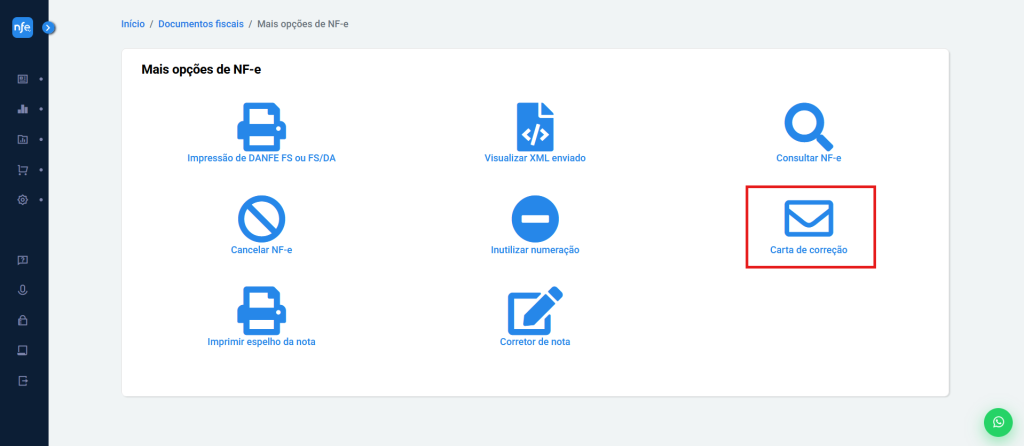Select the Inutilizar numeração minus icon
This screenshot has width=1024, height=446.
tap(535, 217)
